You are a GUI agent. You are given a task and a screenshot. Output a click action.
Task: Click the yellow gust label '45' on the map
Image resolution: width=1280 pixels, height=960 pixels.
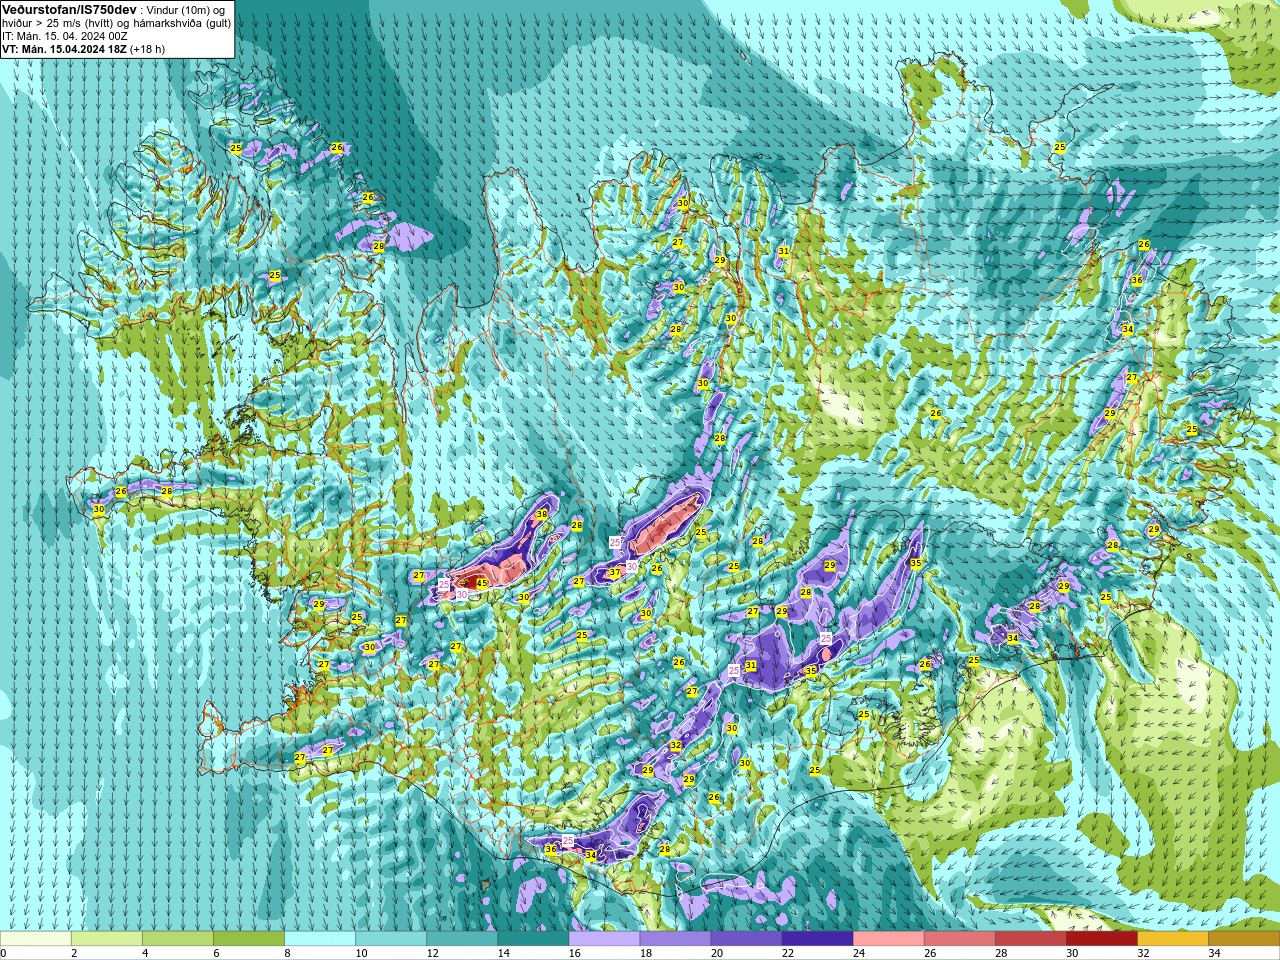(x=481, y=583)
